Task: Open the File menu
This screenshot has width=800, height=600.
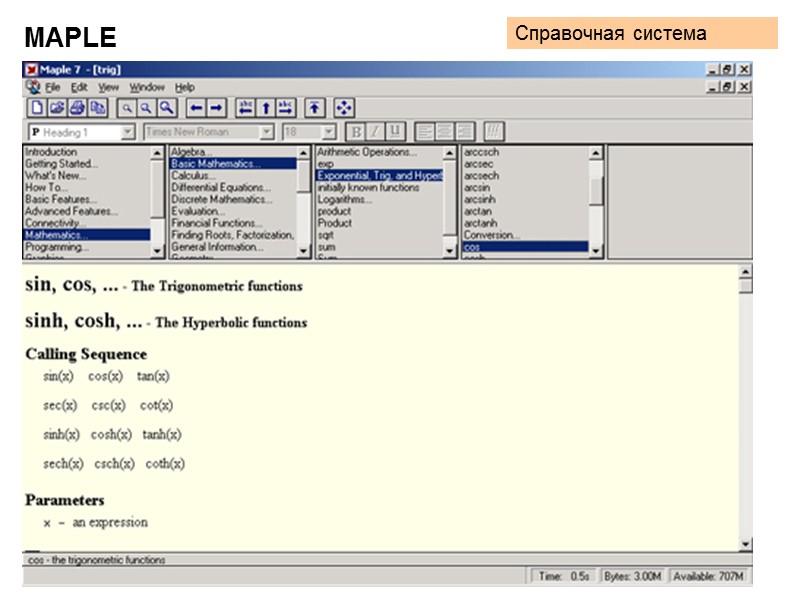Action: point(53,88)
